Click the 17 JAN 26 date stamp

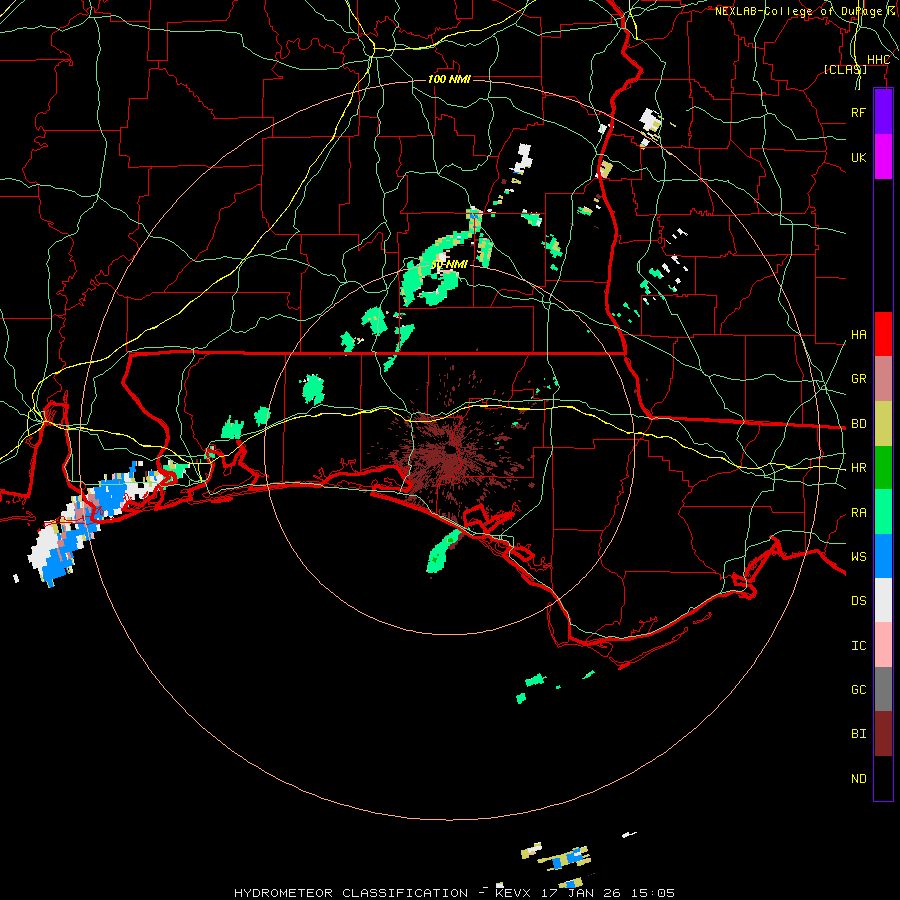tap(581, 893)
